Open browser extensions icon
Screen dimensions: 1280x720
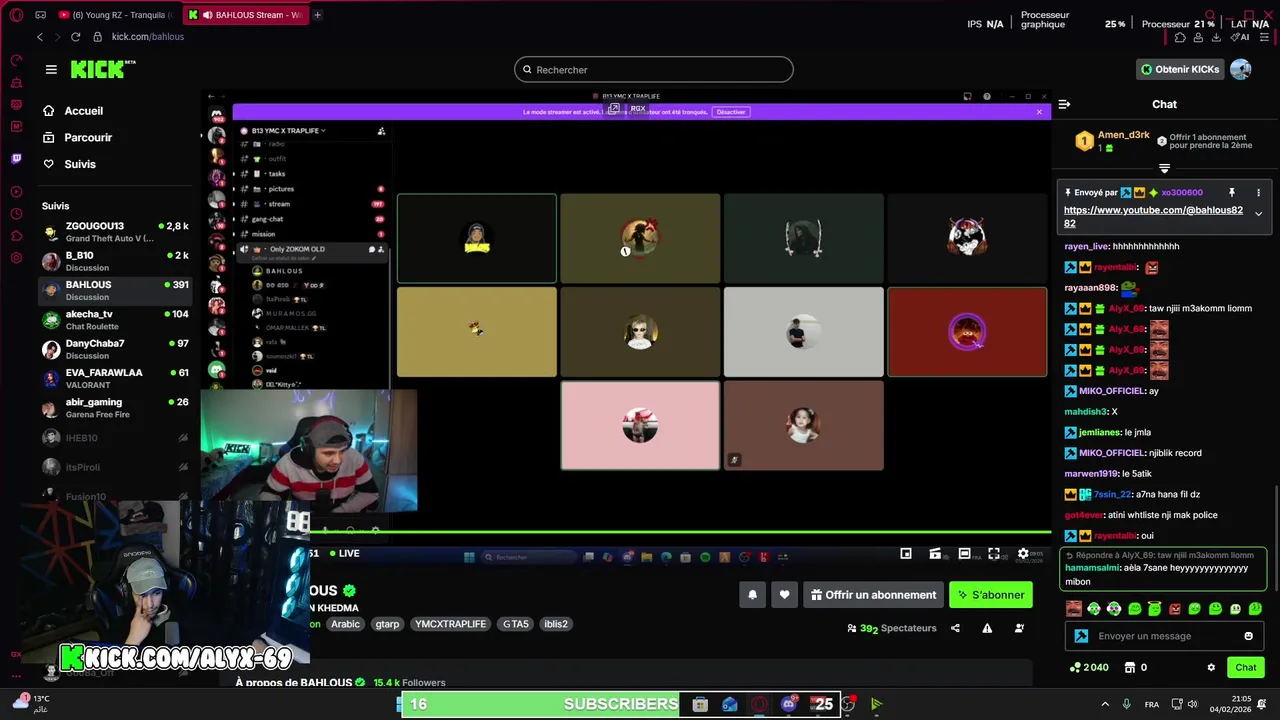(1180, 37)
